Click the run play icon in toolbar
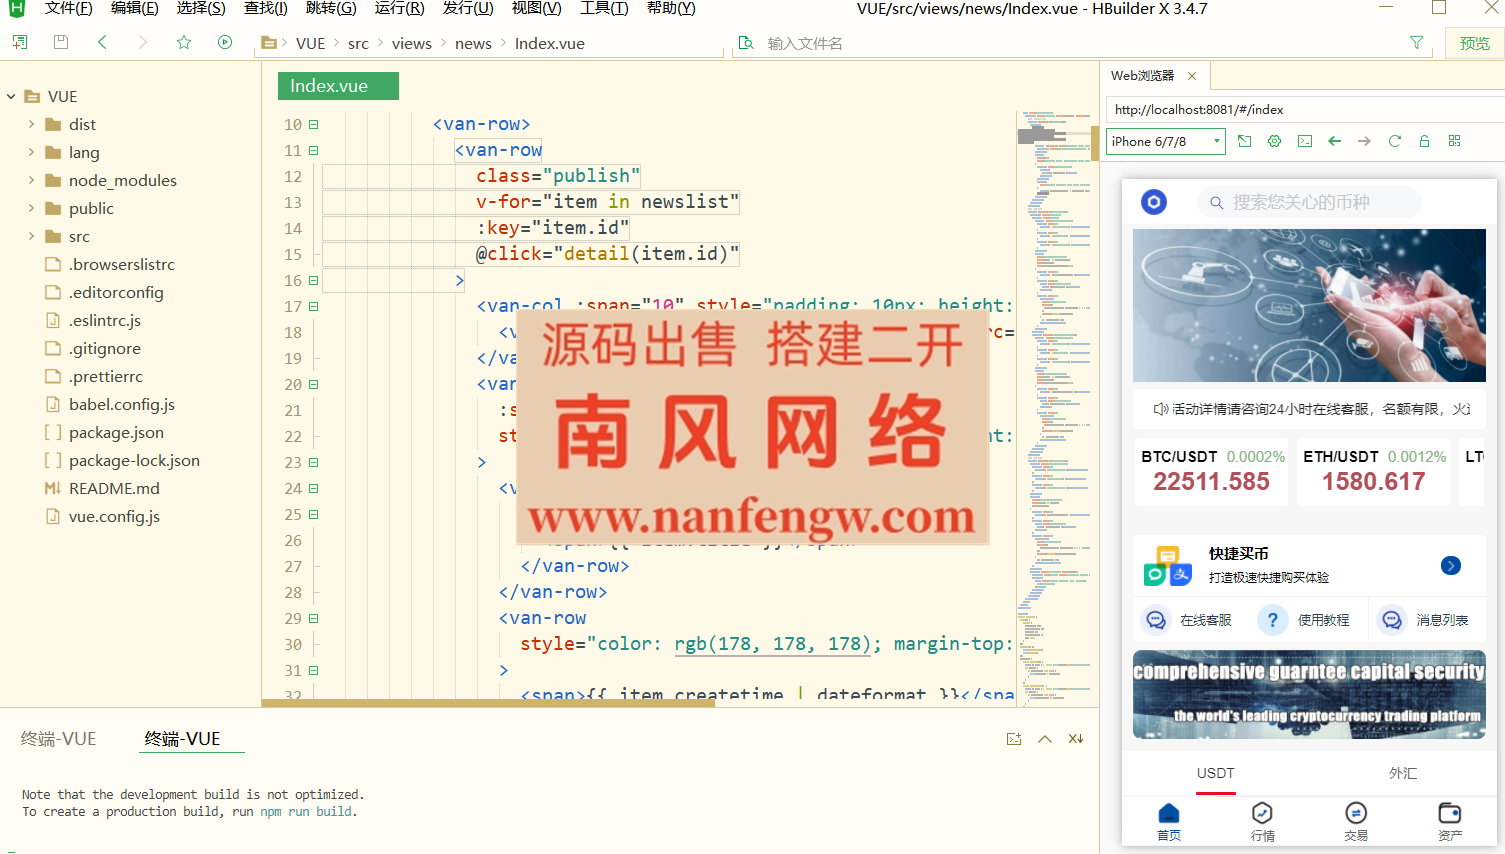This screenshot has height=854, width=1505. (x=225, y=42)
